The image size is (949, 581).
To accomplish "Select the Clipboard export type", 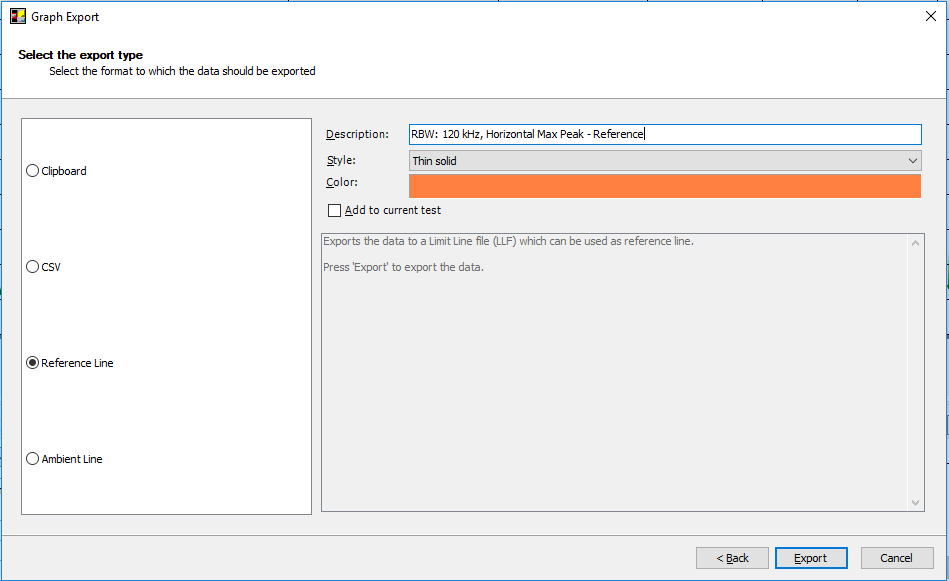I will [33, 171].
